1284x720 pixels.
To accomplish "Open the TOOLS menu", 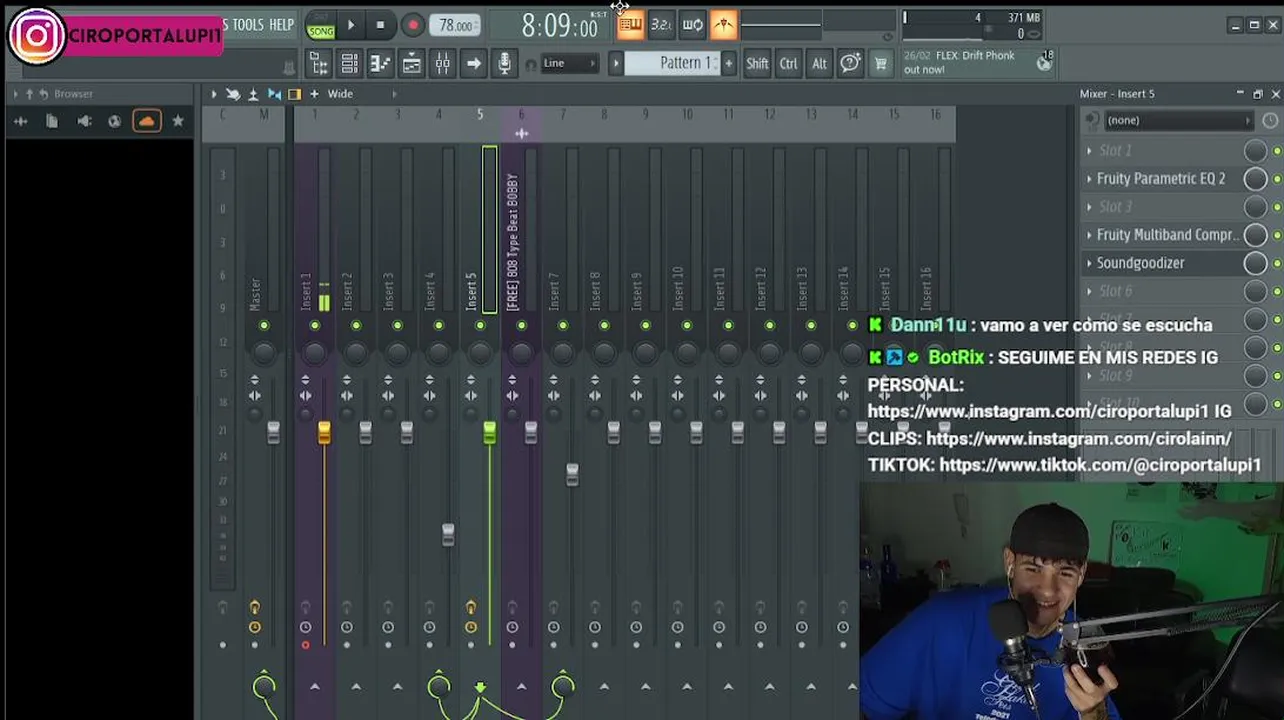I will click(x=246, y=25).
